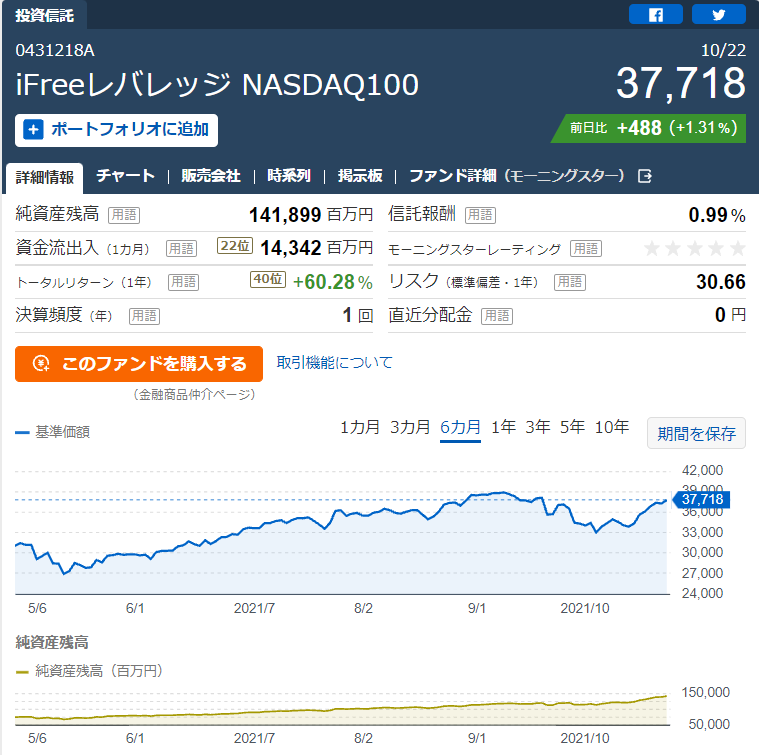Open 用語 glossary for 資金流出入
759x755 pixels.
tap(182, 249)
